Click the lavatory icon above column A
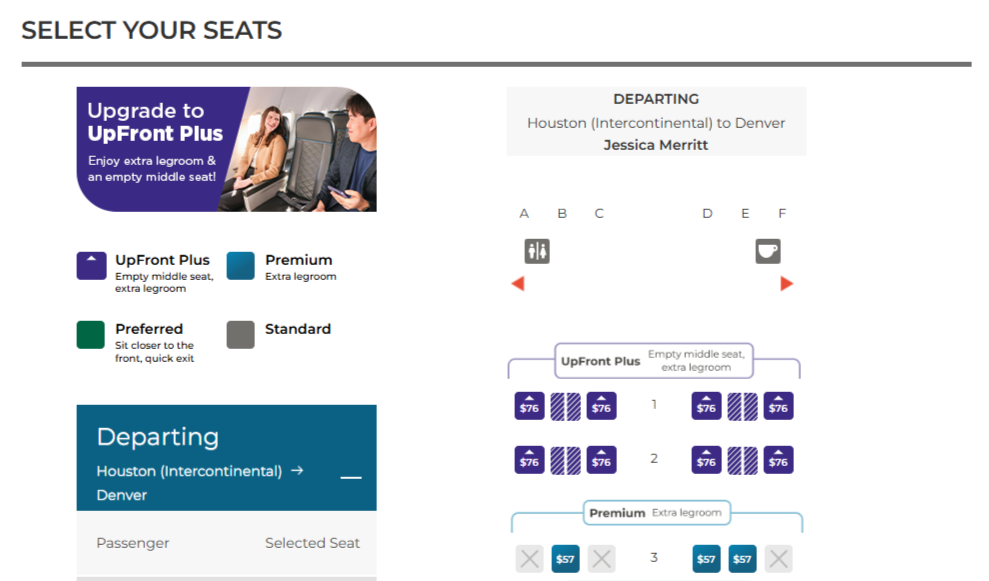Screen dimensions: 989x581 tap(537, 251)
